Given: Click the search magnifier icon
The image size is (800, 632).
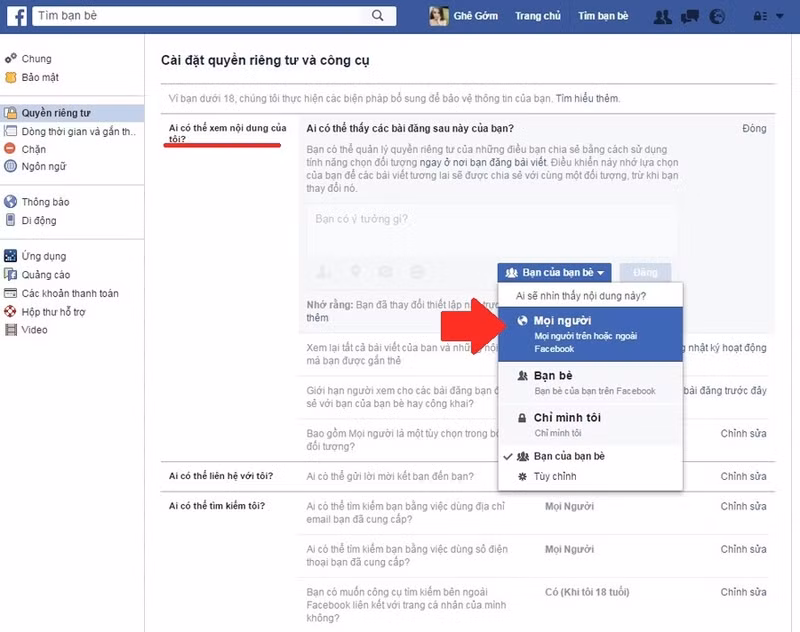Looking at the screenshot, I should click(375, 15).
